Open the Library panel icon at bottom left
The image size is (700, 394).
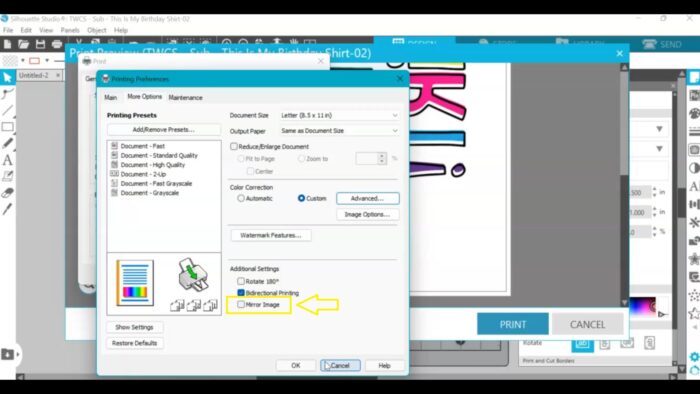[8, 354]
